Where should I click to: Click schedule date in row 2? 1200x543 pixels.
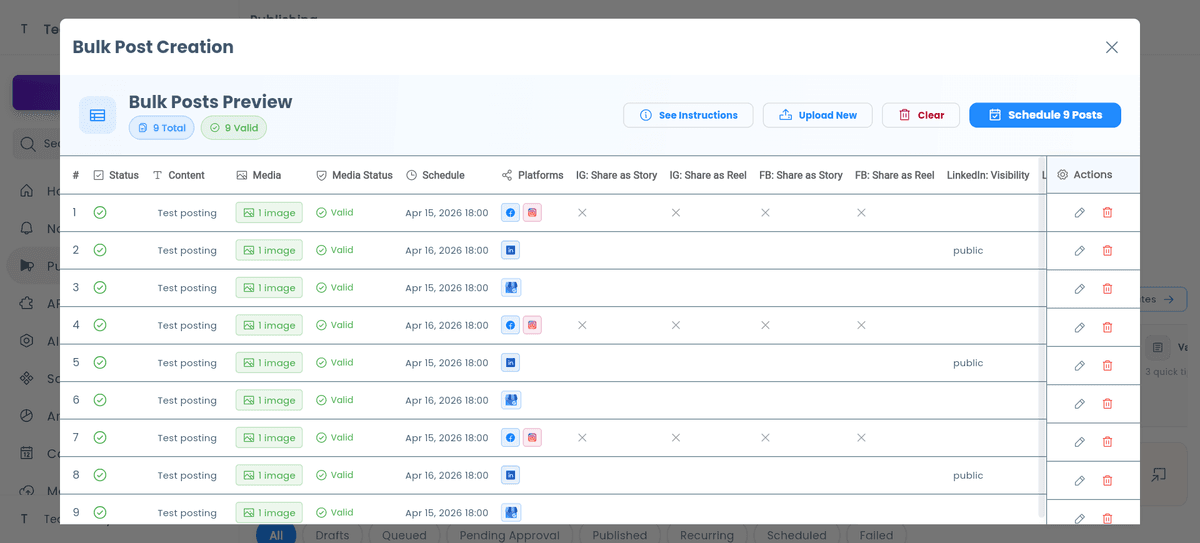click(x=447, y=250)
